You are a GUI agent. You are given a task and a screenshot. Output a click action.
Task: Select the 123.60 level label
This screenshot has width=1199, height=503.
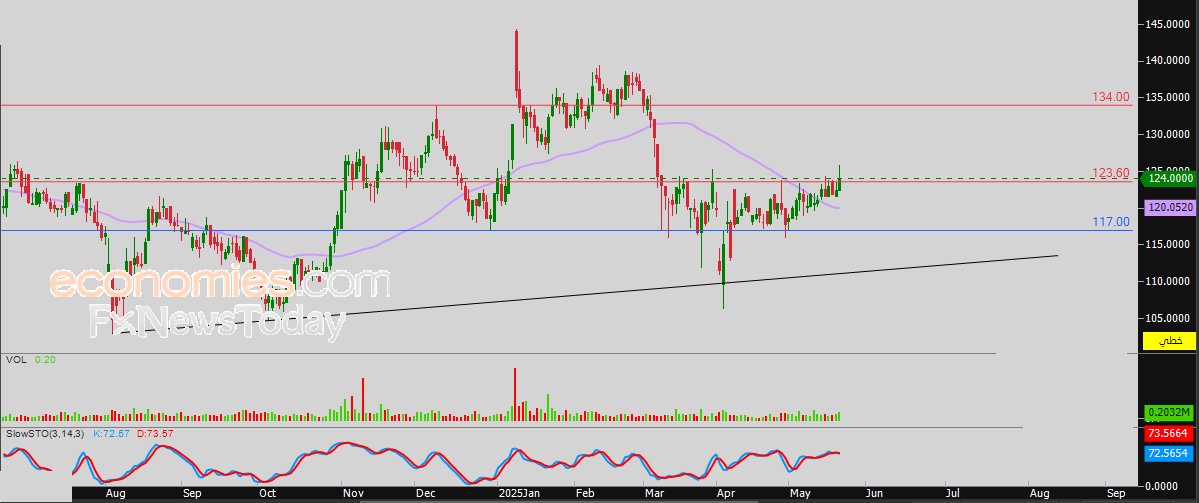click(1111, 173)
